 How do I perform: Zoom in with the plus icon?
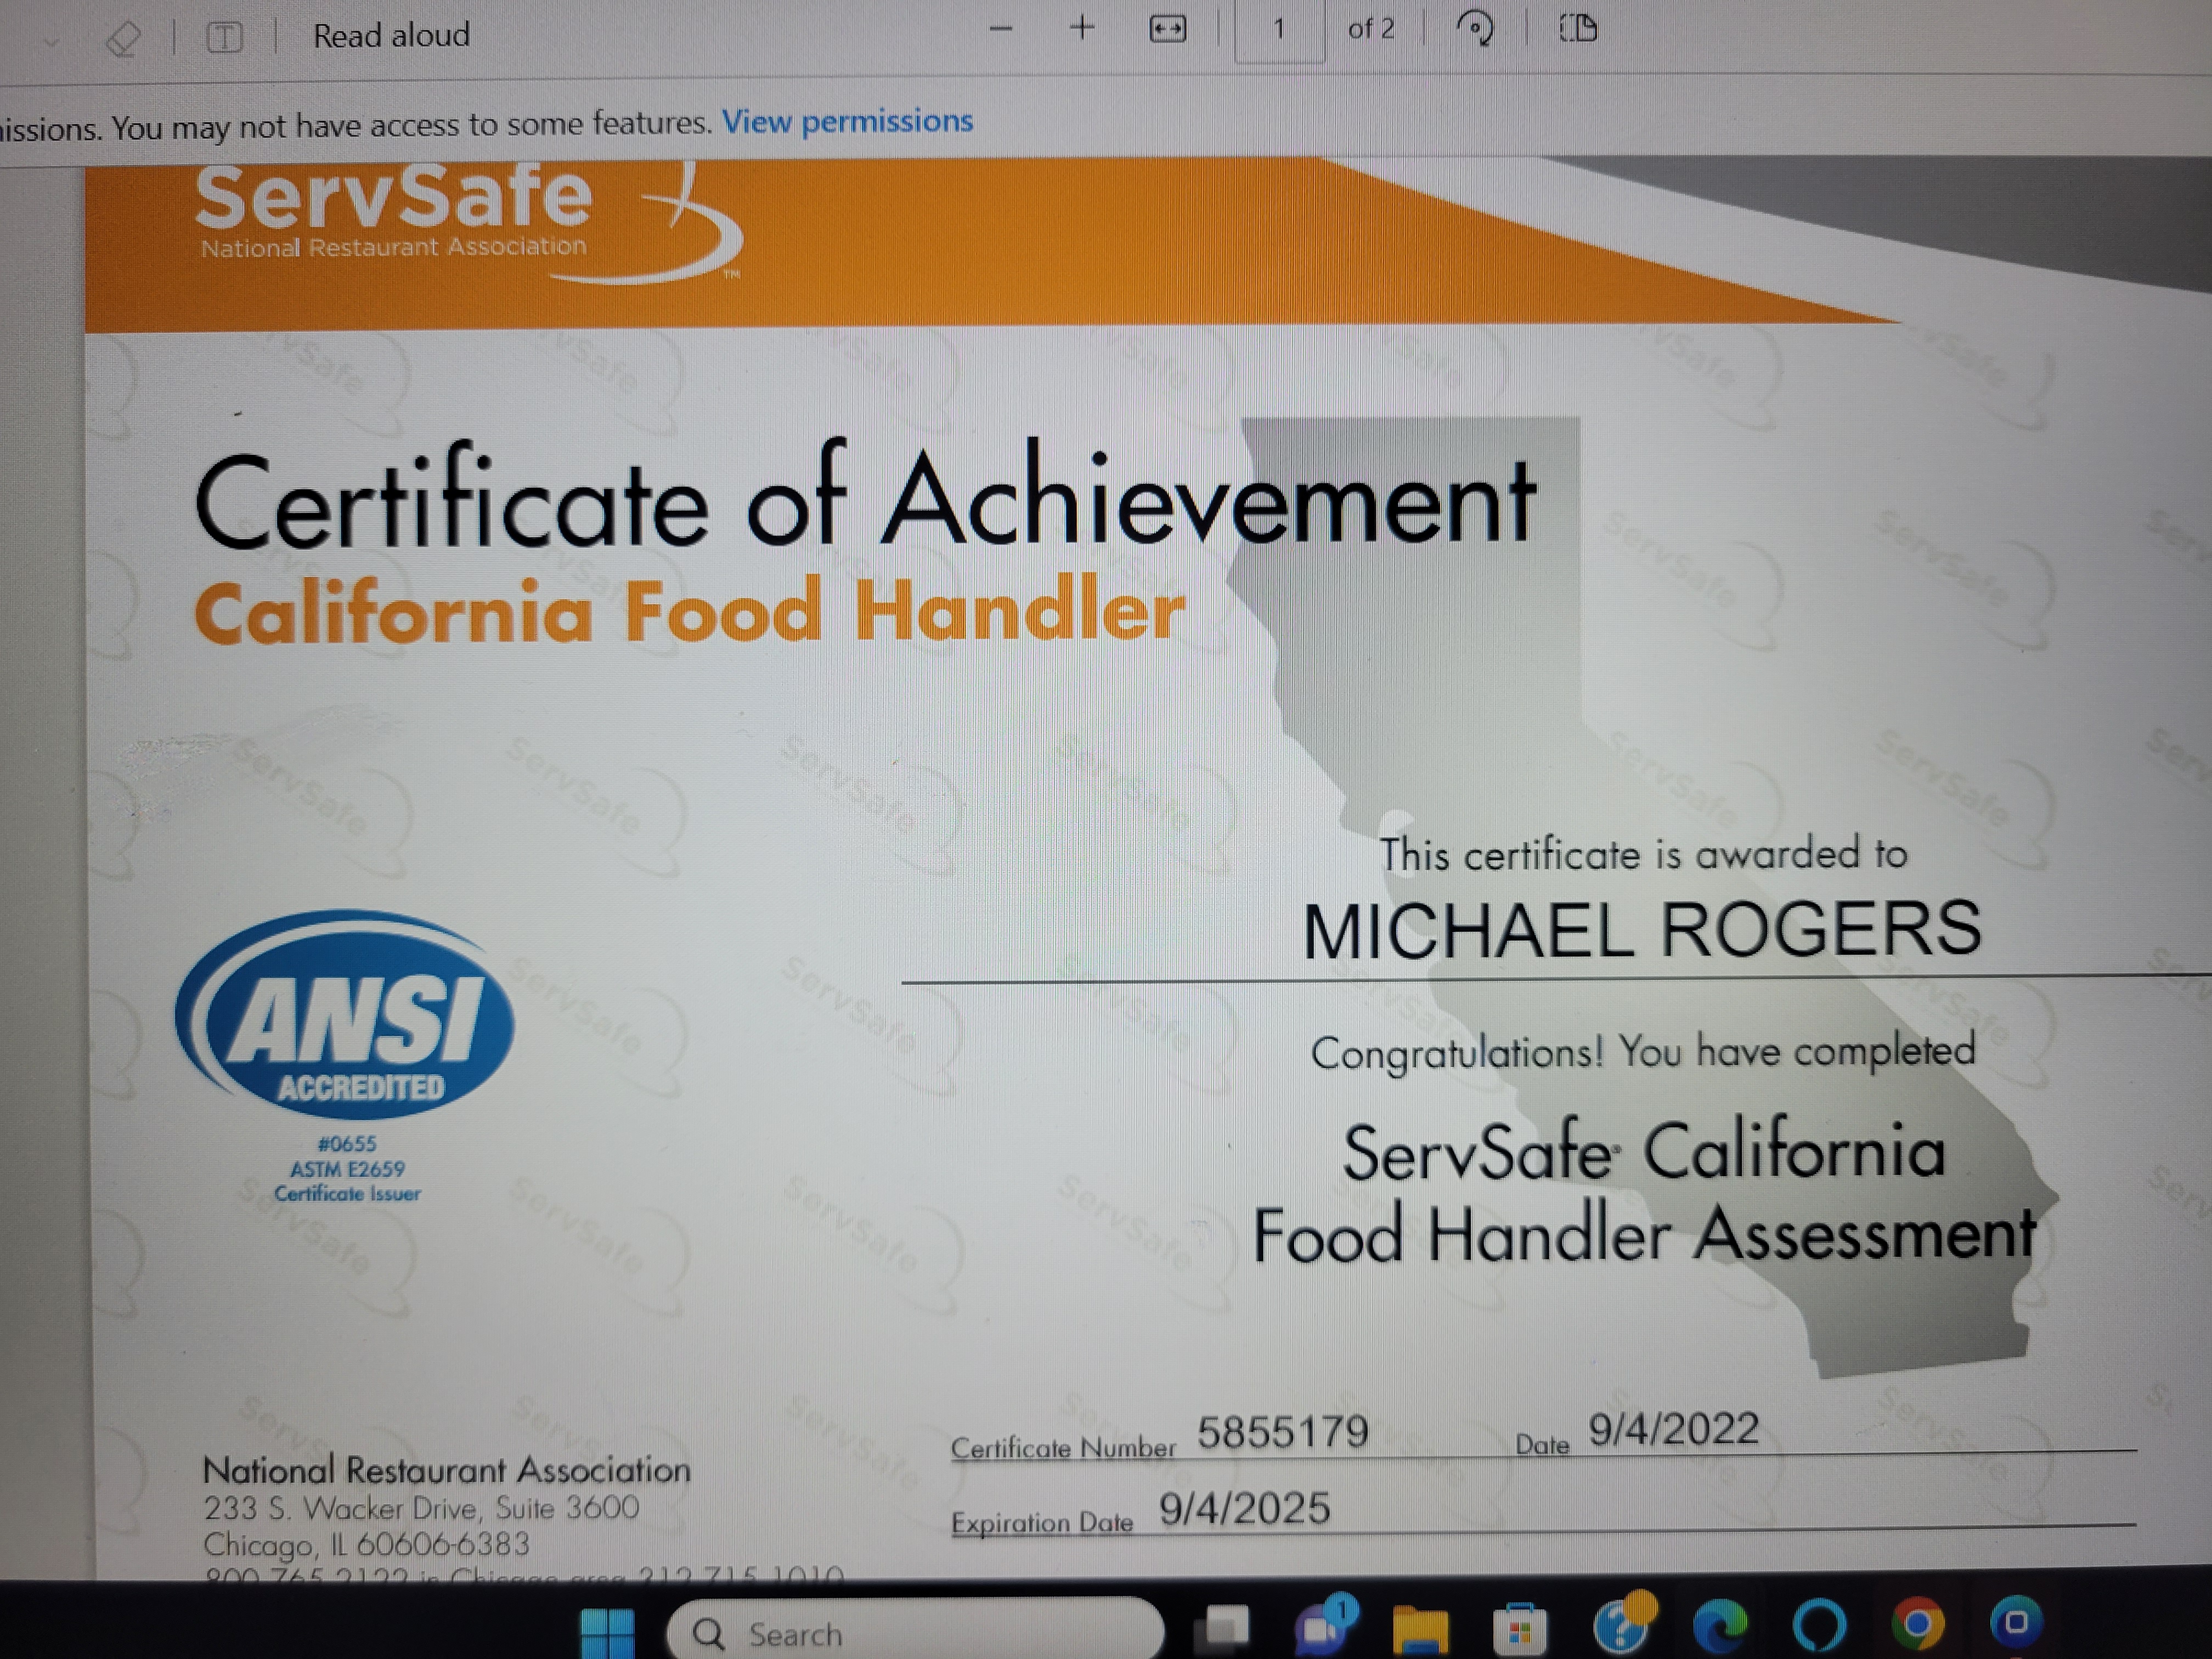click(1081, 28)
